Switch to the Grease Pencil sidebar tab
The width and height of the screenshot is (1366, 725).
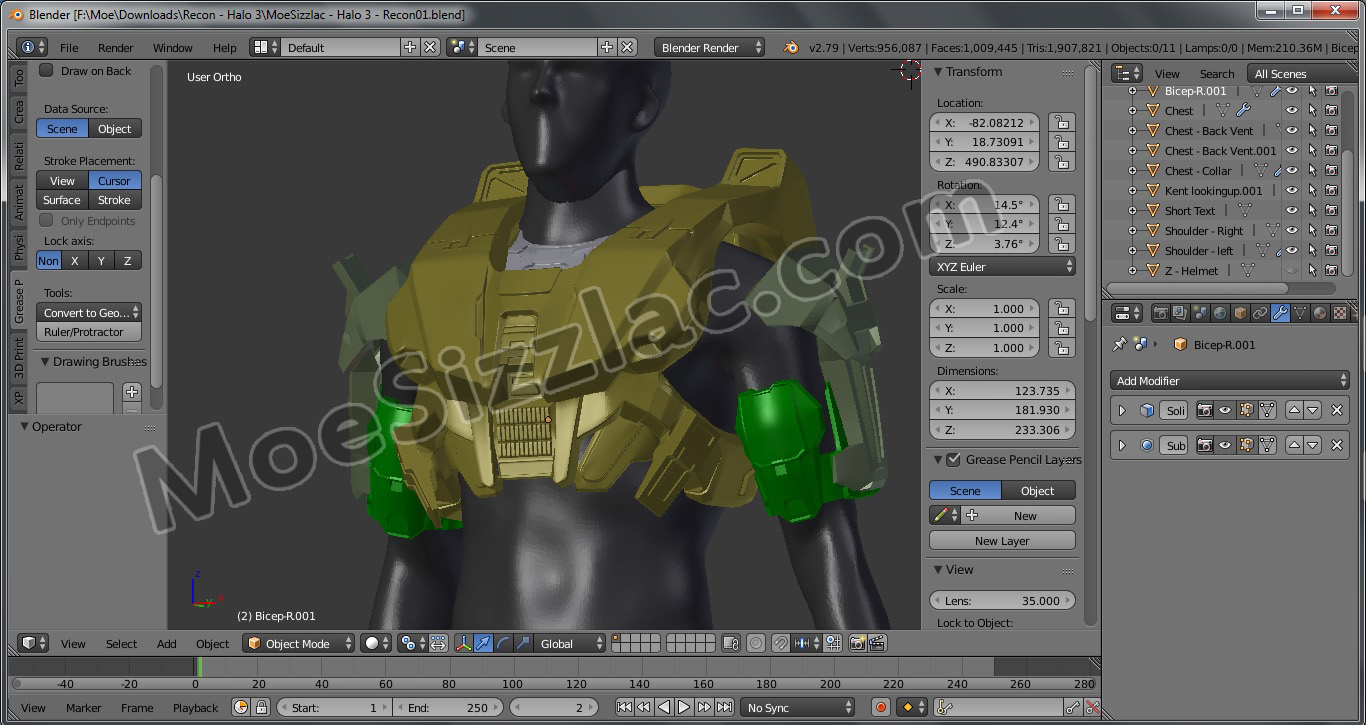click(x=18, y=302)
